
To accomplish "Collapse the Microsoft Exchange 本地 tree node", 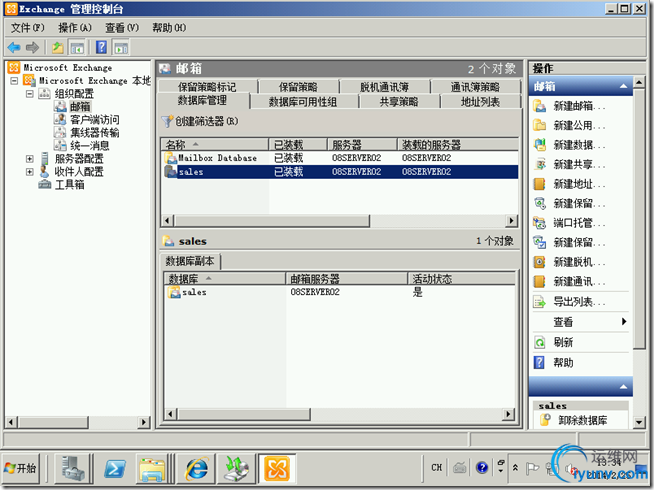I will 15,80.
